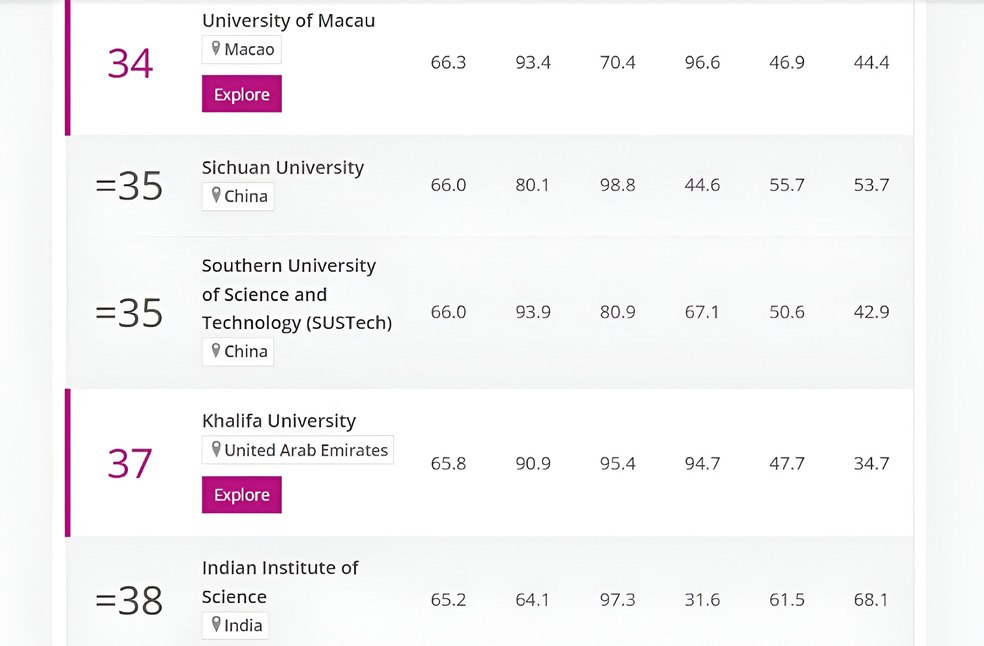Select rank number 34
The height and width of the screenshot is (646, 984).
click(129, 62)
